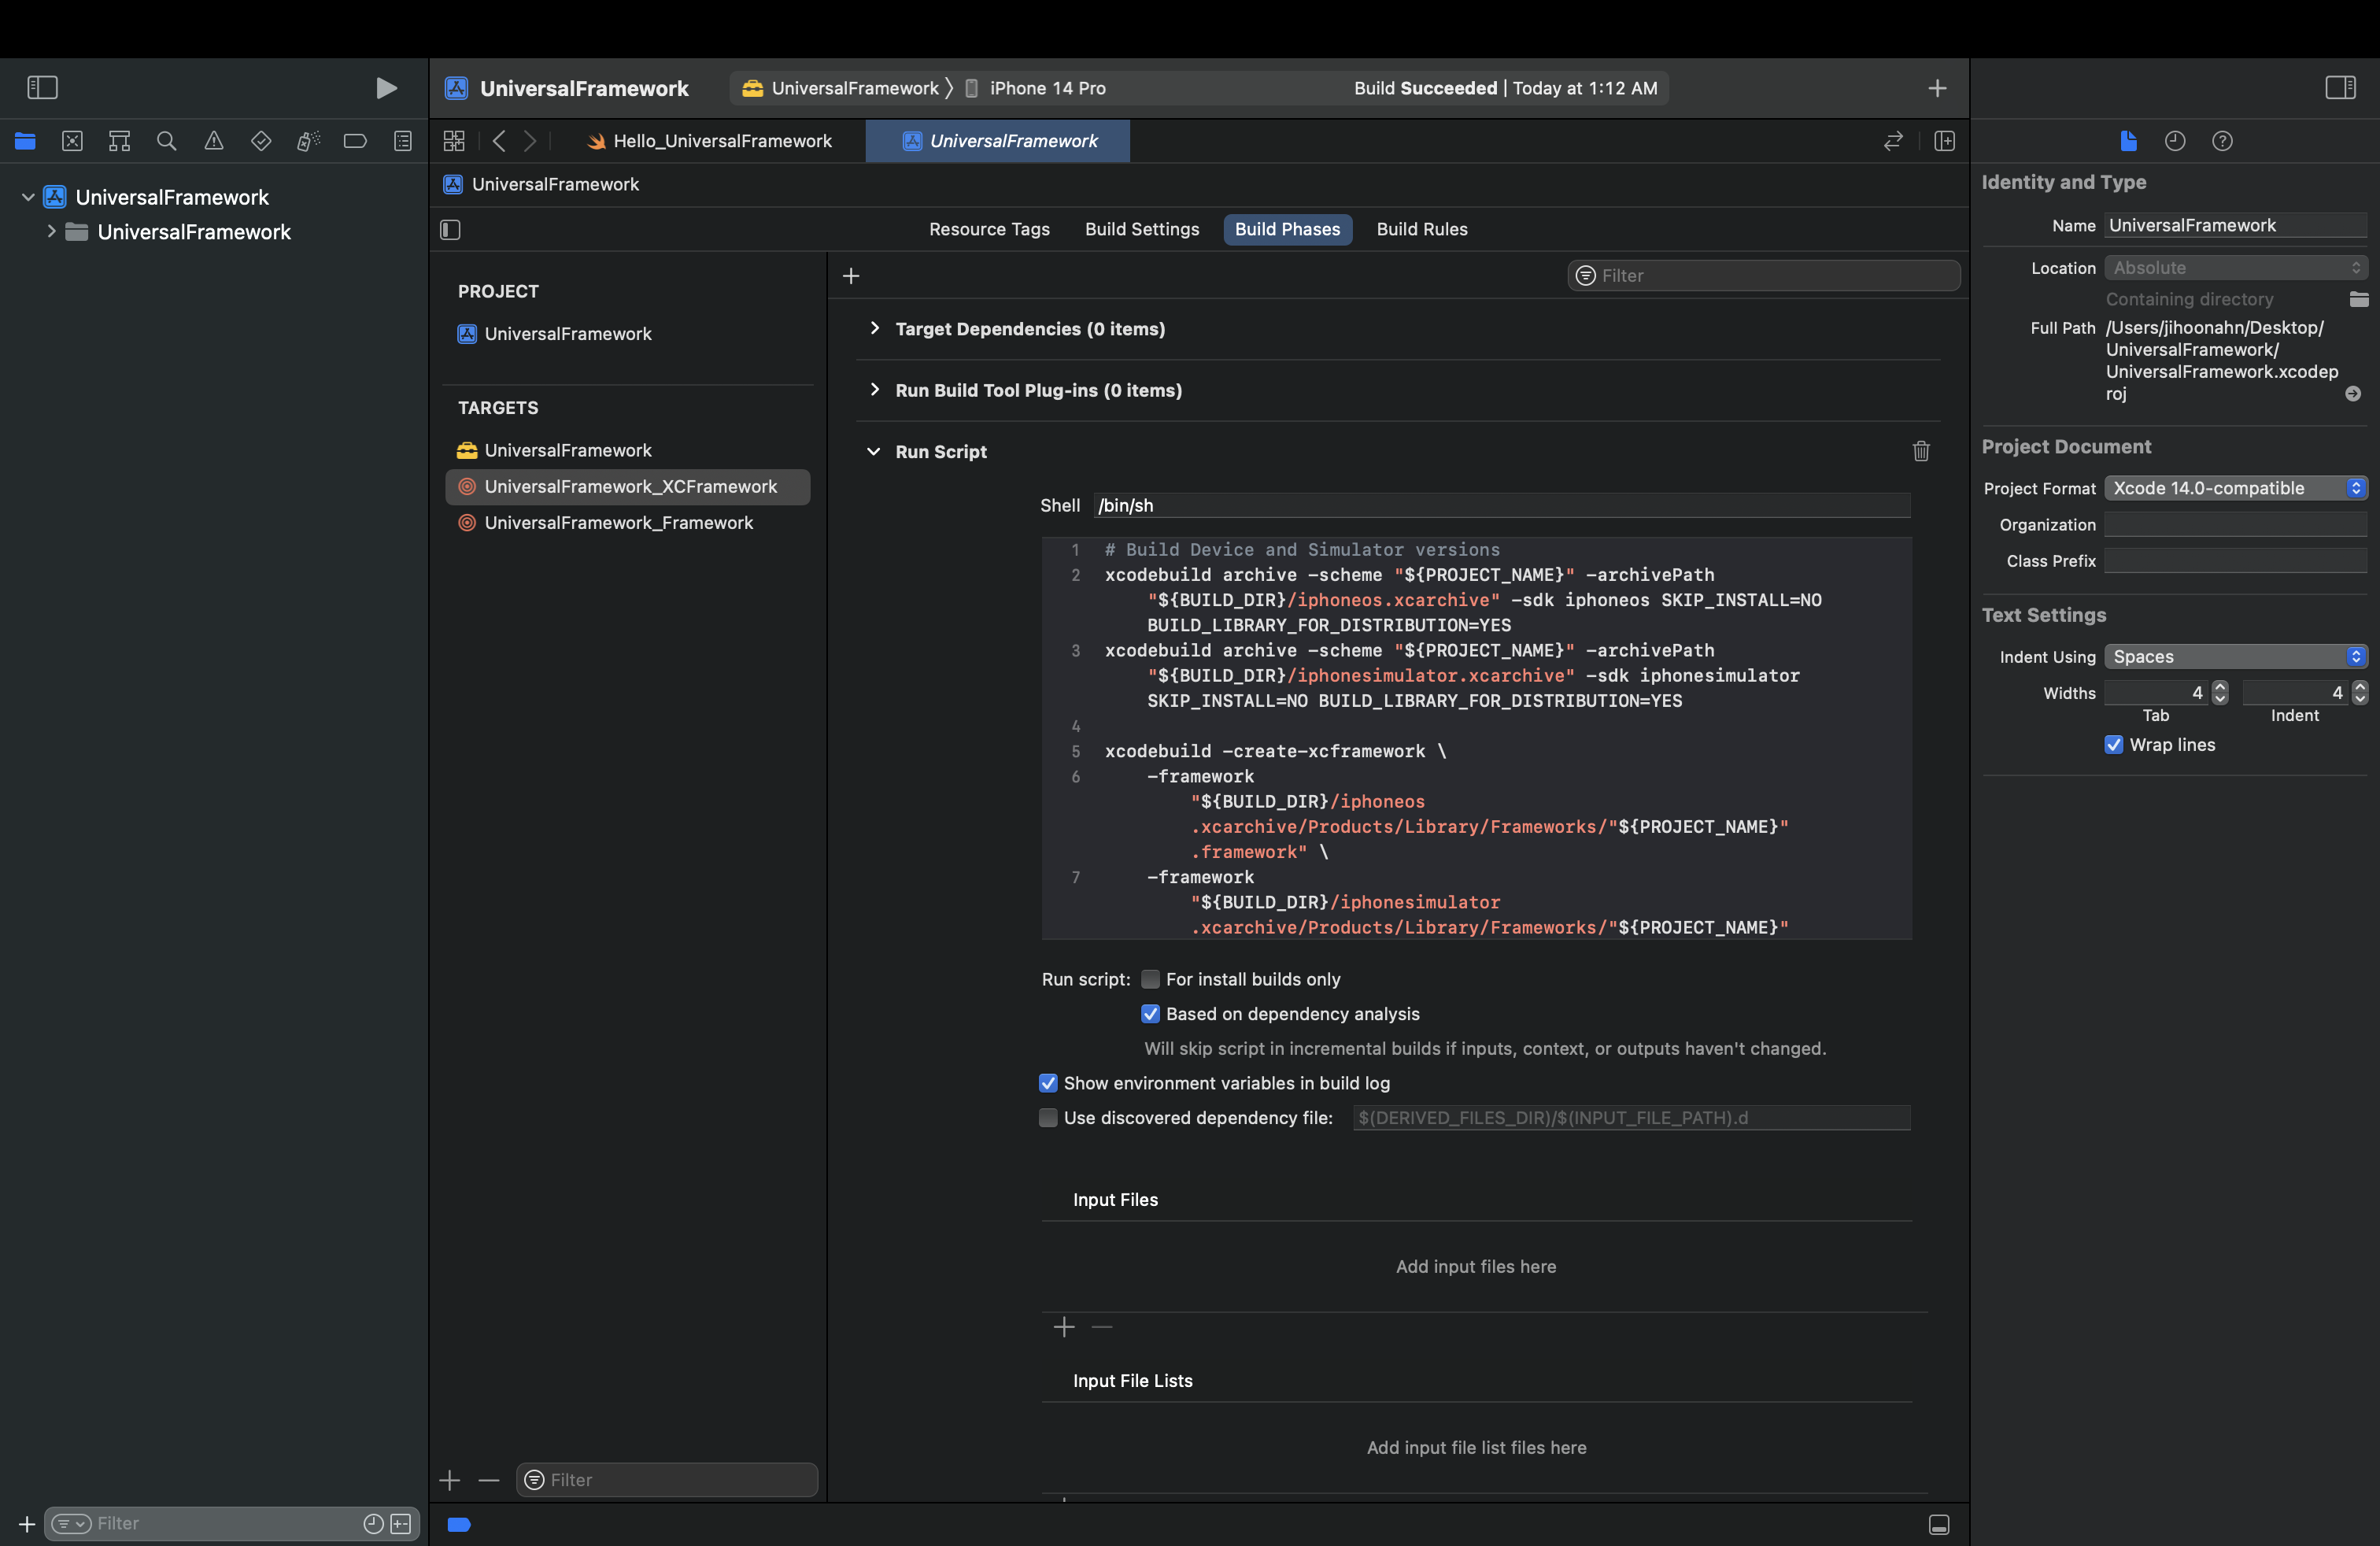Choose scheme UniversalFramework in toolbar
The height and width of the screenshot is (1546, 2380).
pos(840,88)
